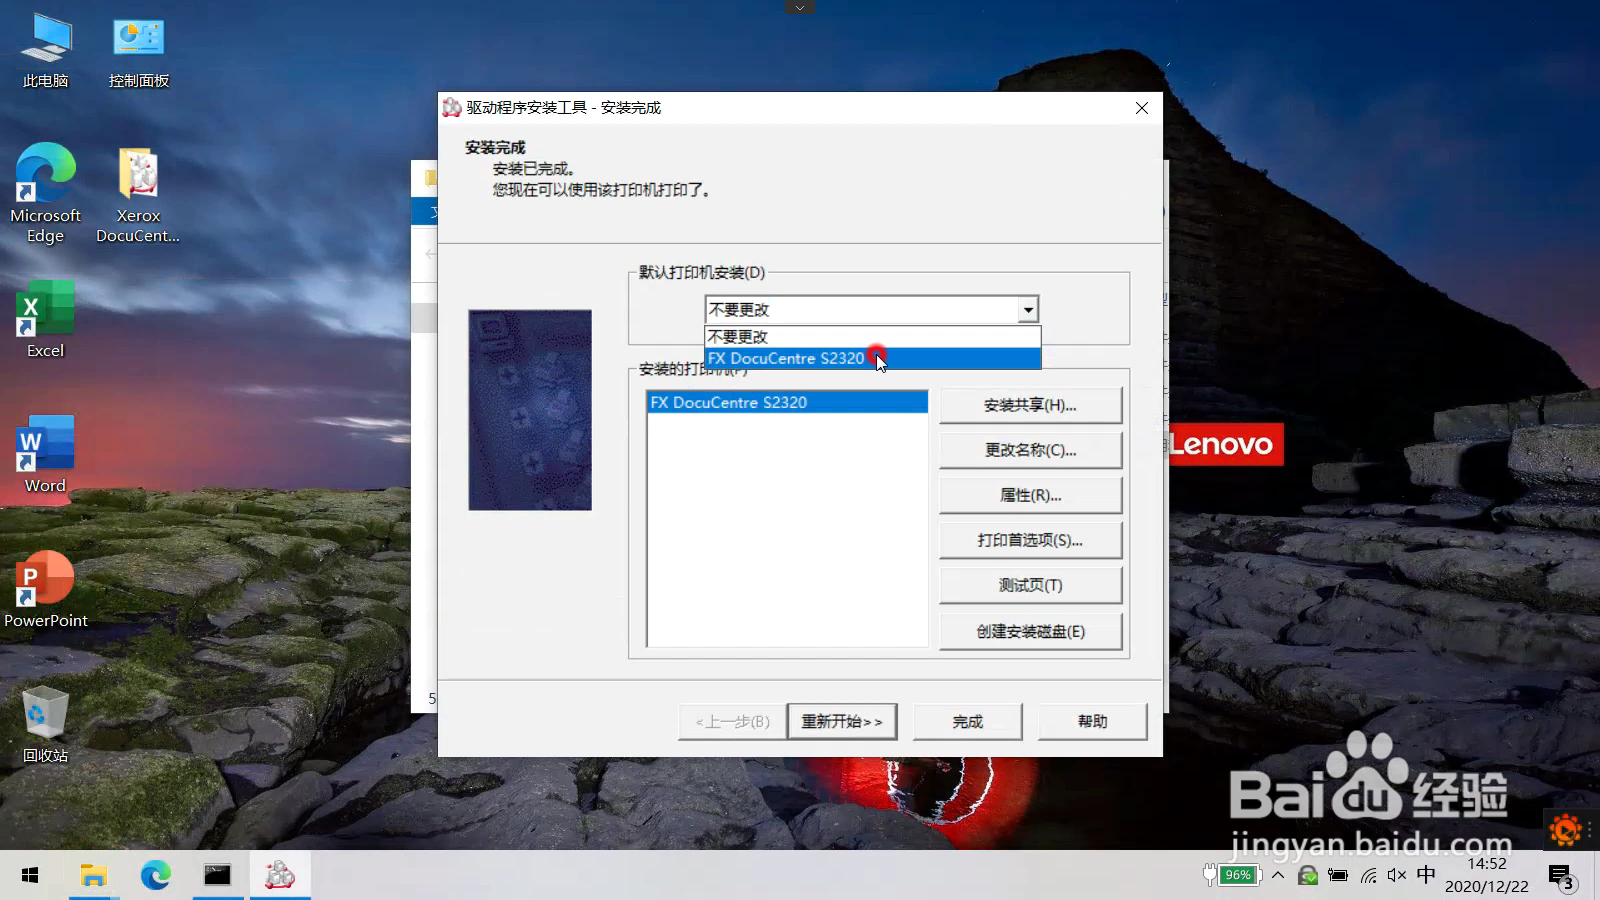Click the Wi-Fi network tray icon
1600x900 pixels.
point(1369,876)
